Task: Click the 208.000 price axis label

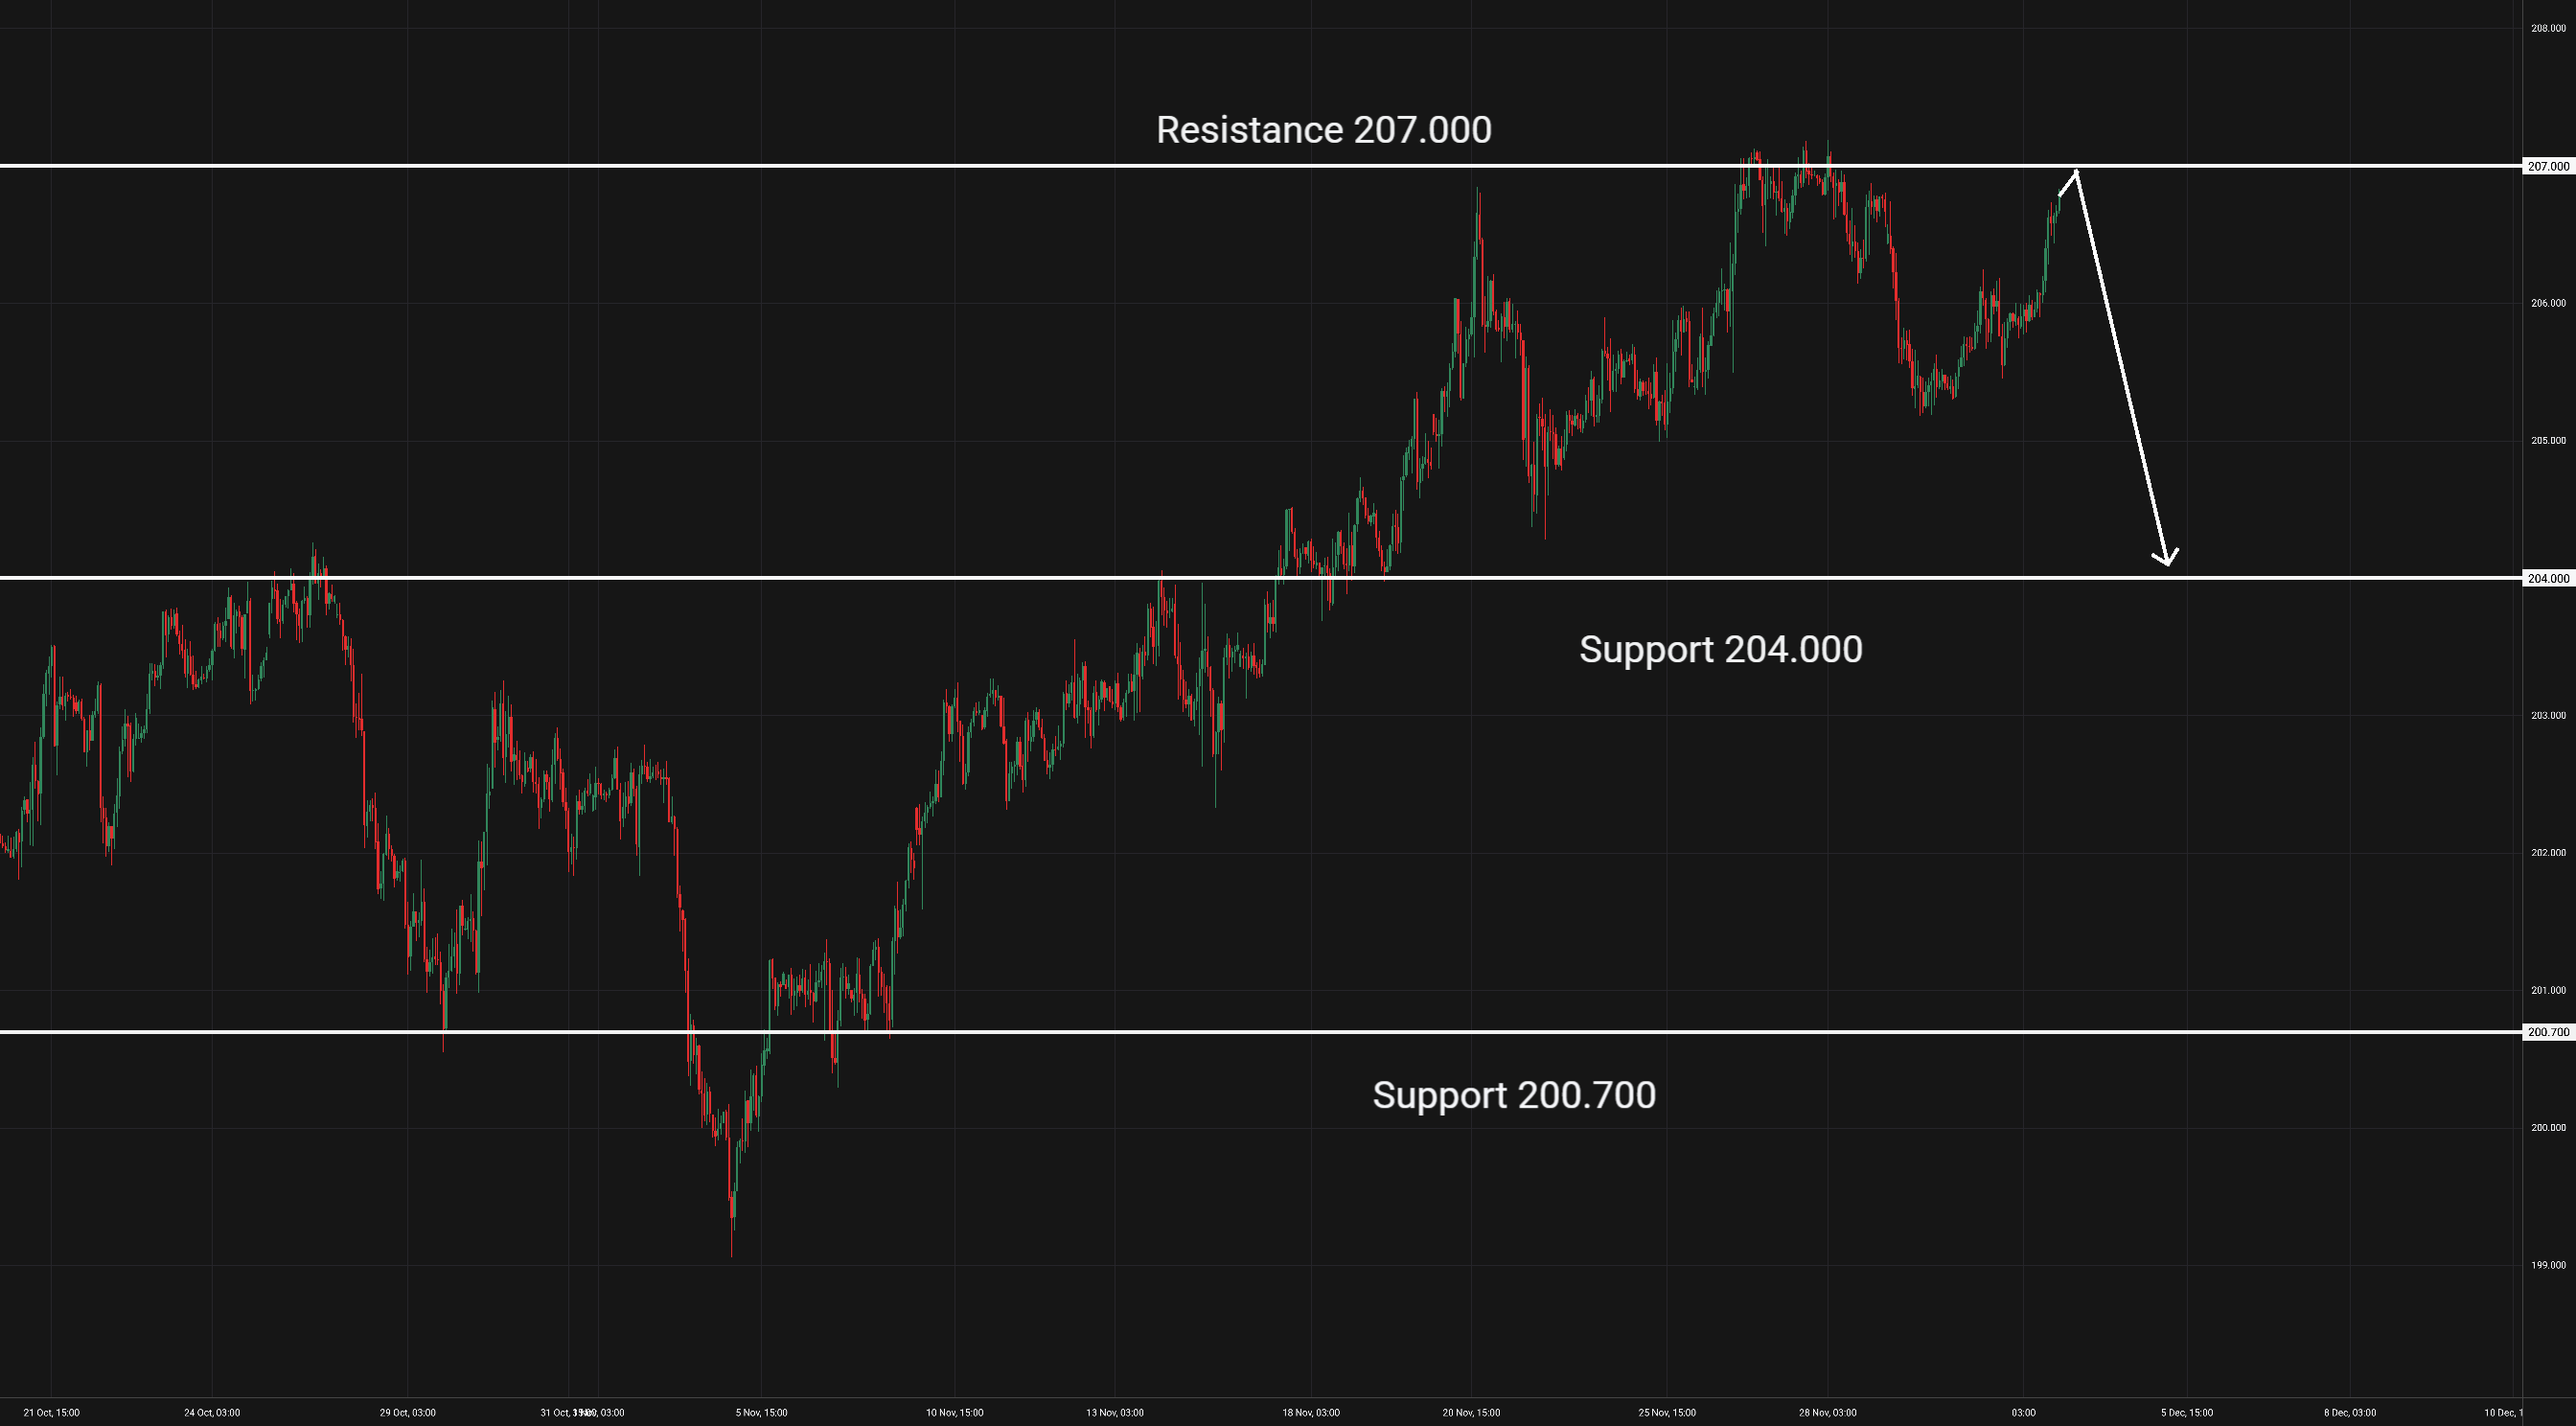Action: [x=2548, y=28]
